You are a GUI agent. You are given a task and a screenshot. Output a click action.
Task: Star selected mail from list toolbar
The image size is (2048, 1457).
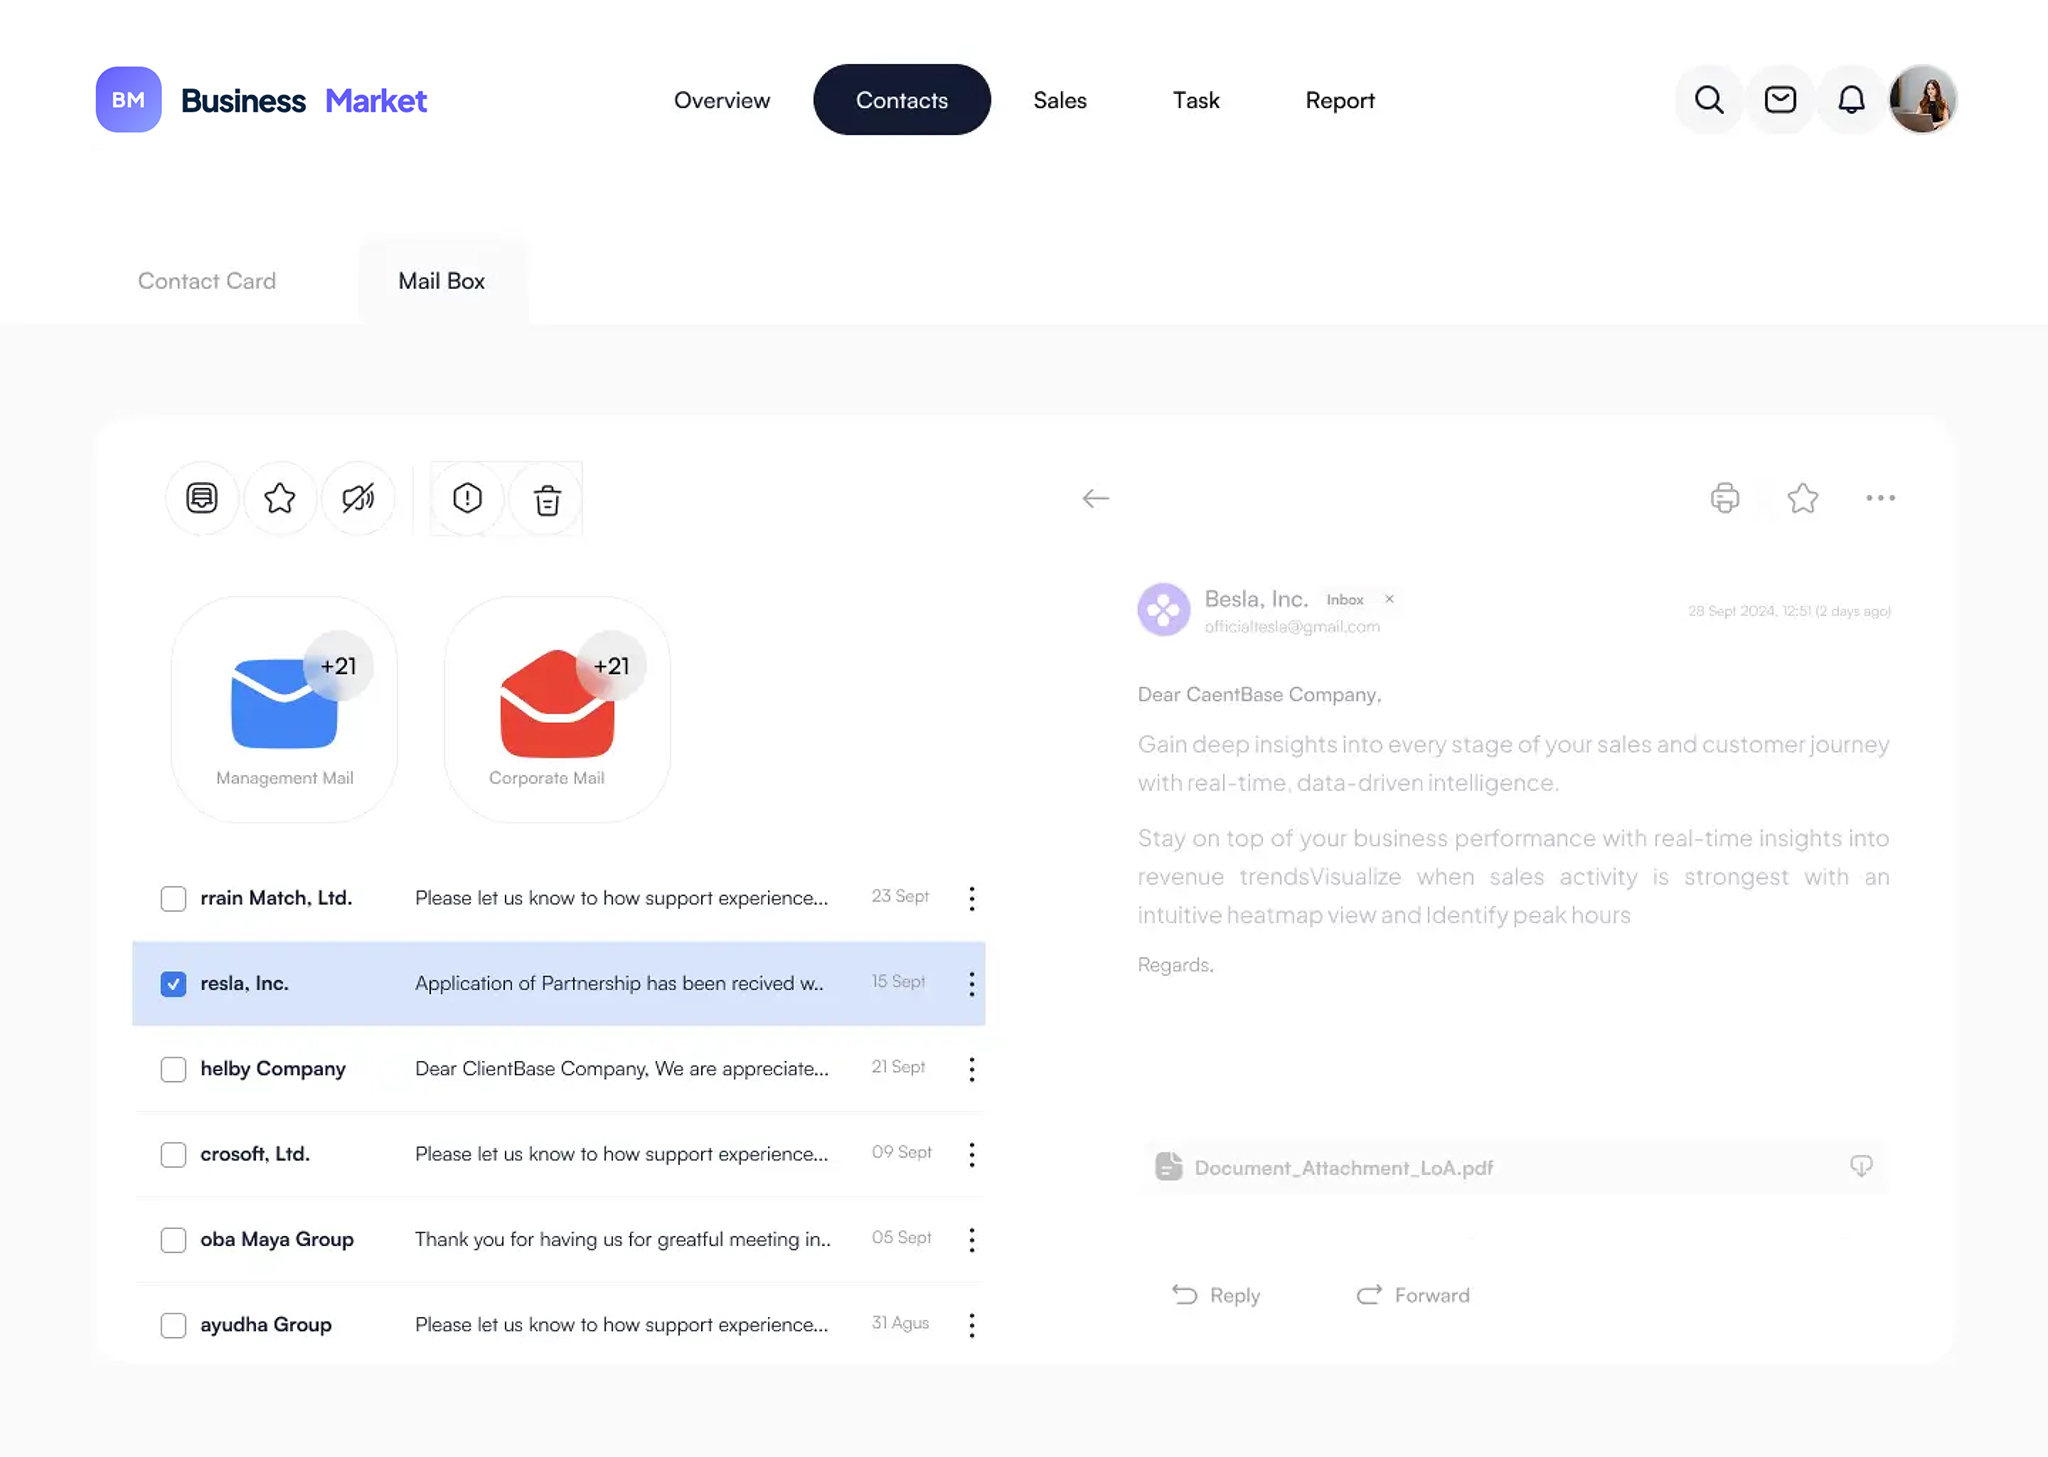click(x=280, y=498)
